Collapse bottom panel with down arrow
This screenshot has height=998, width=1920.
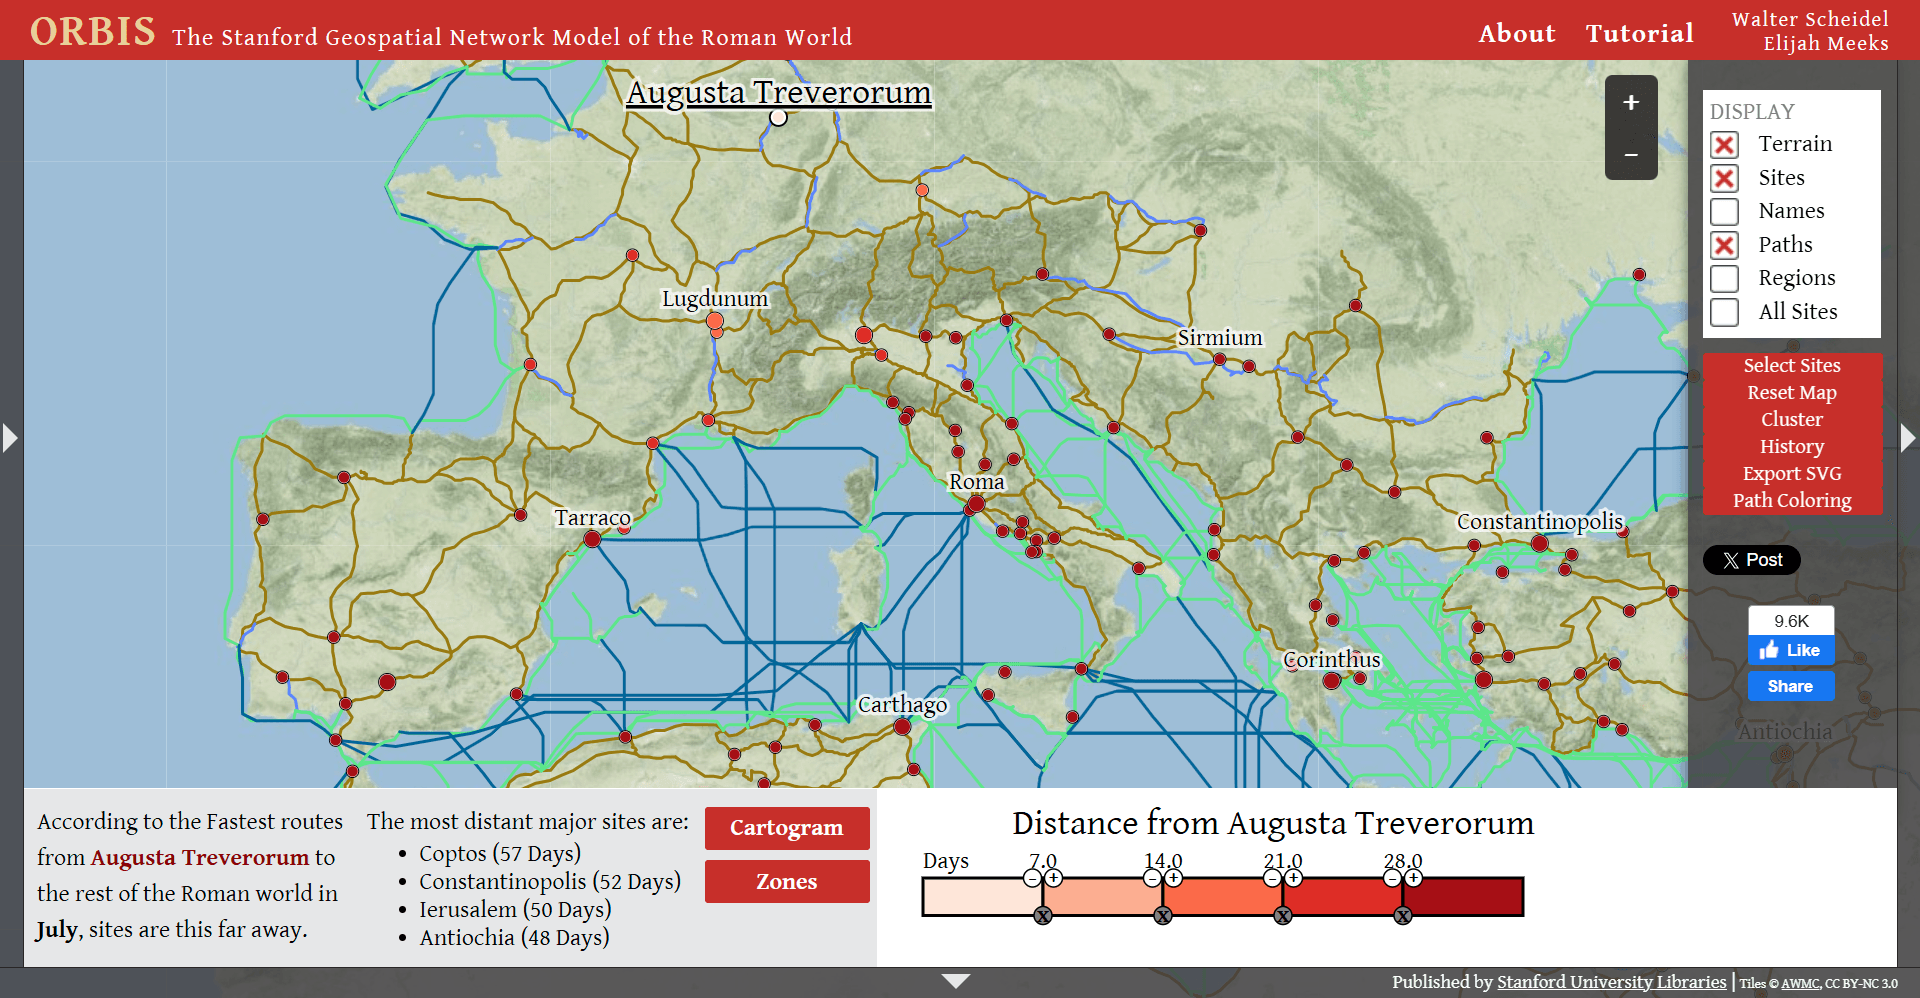(956, 981)
